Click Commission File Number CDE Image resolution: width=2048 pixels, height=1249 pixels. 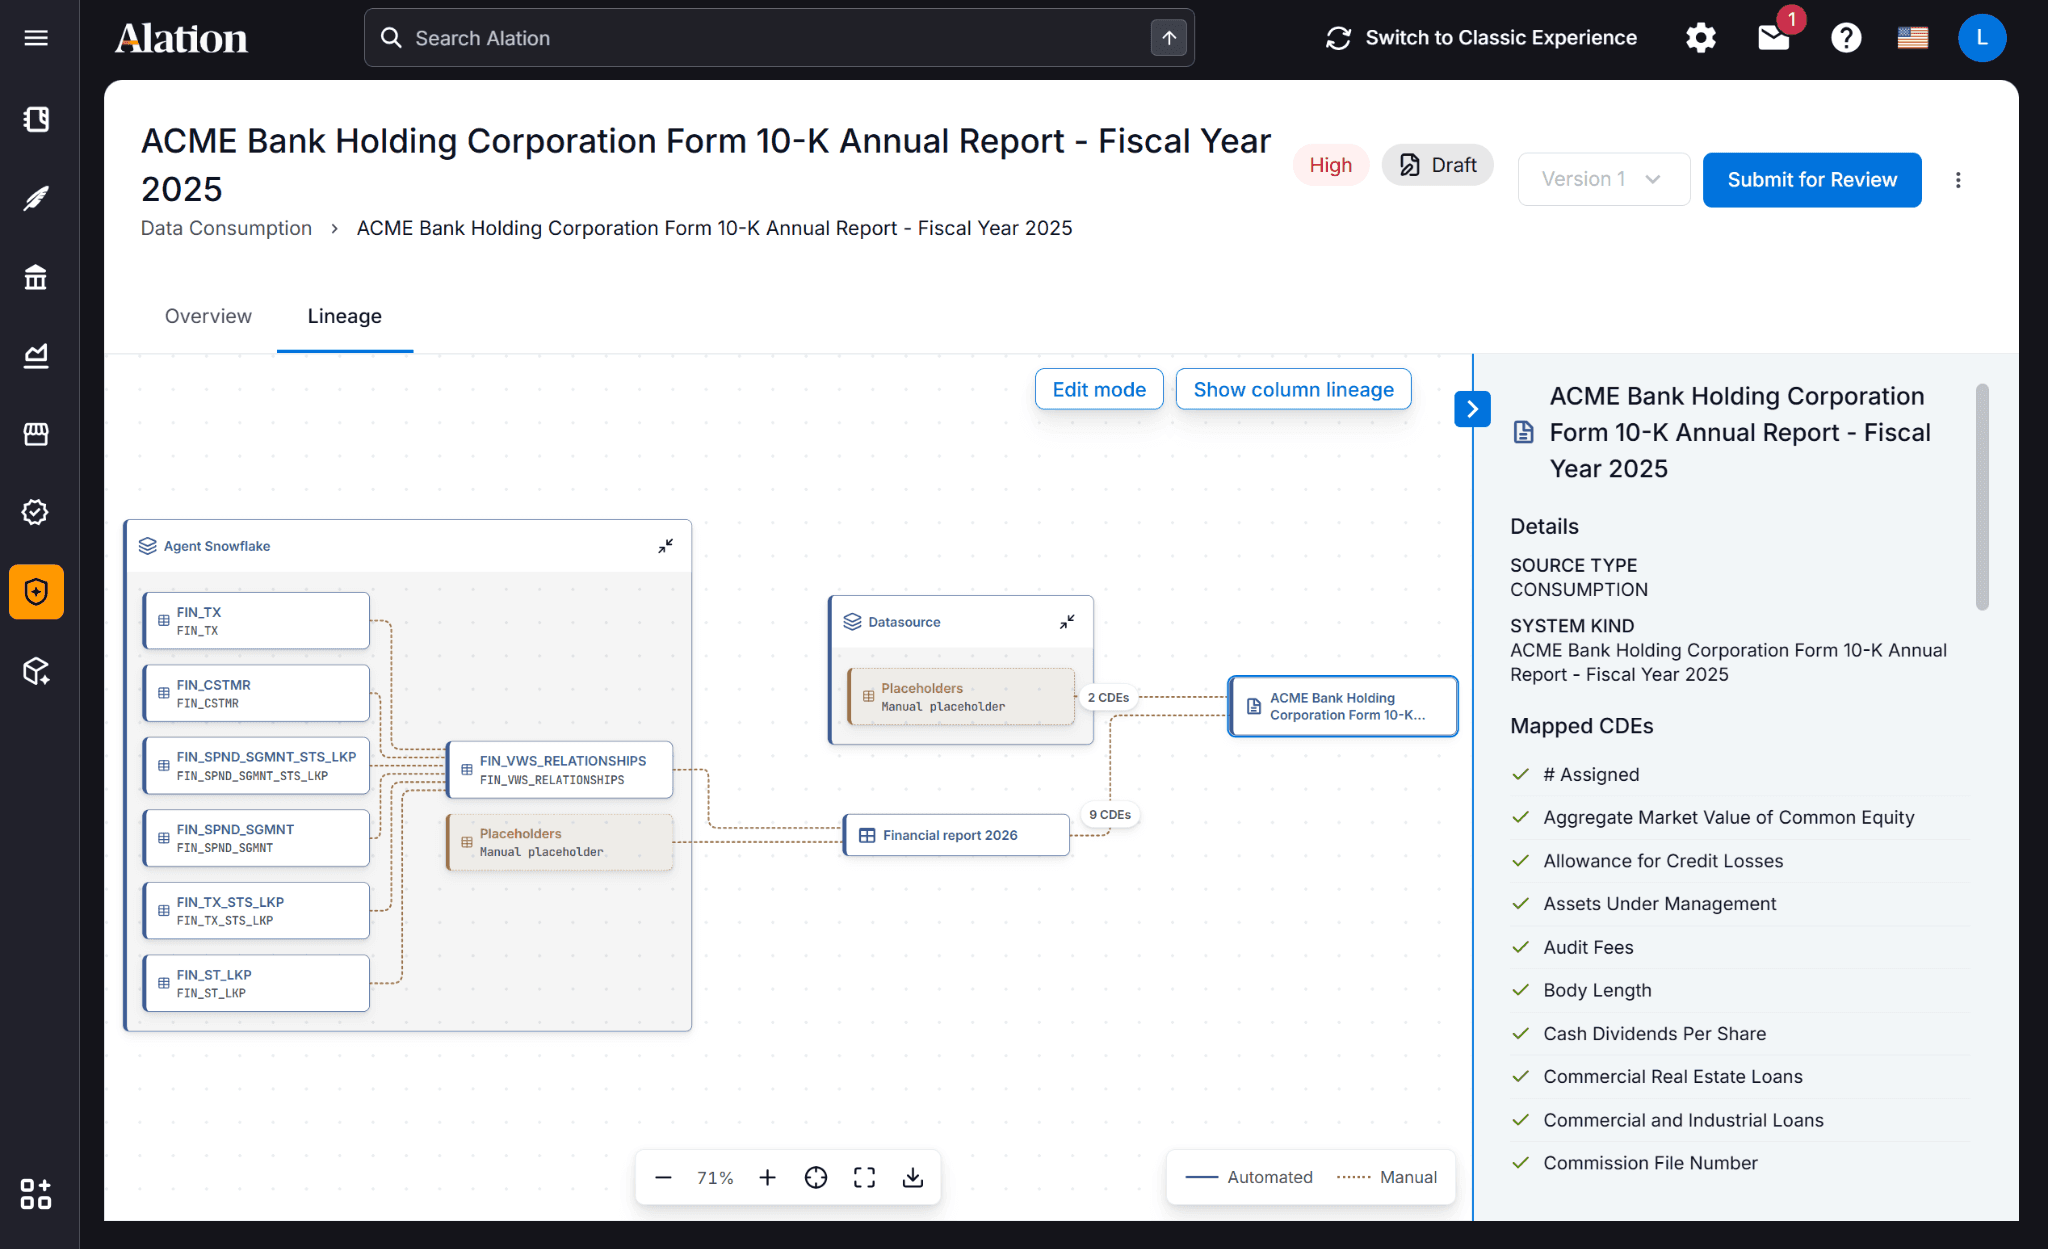click(1650, 1163)
